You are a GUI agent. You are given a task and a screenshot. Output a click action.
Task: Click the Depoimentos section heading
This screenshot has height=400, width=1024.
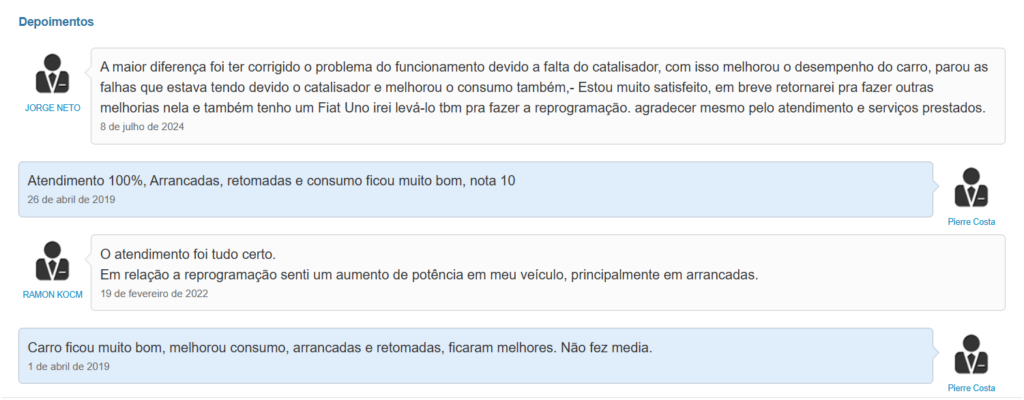pyautogui.click(x=56, y=22)
